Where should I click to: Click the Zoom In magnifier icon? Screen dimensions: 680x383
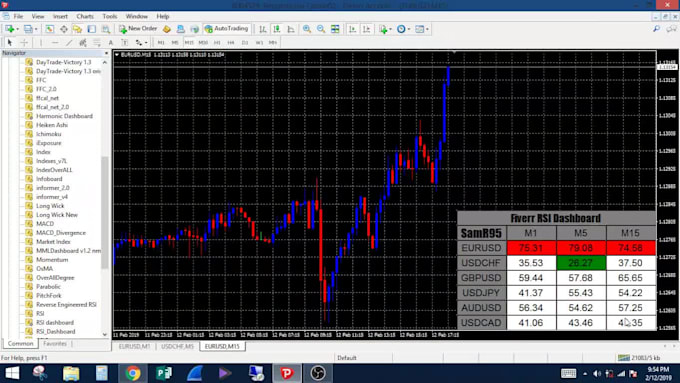point(307,29)
